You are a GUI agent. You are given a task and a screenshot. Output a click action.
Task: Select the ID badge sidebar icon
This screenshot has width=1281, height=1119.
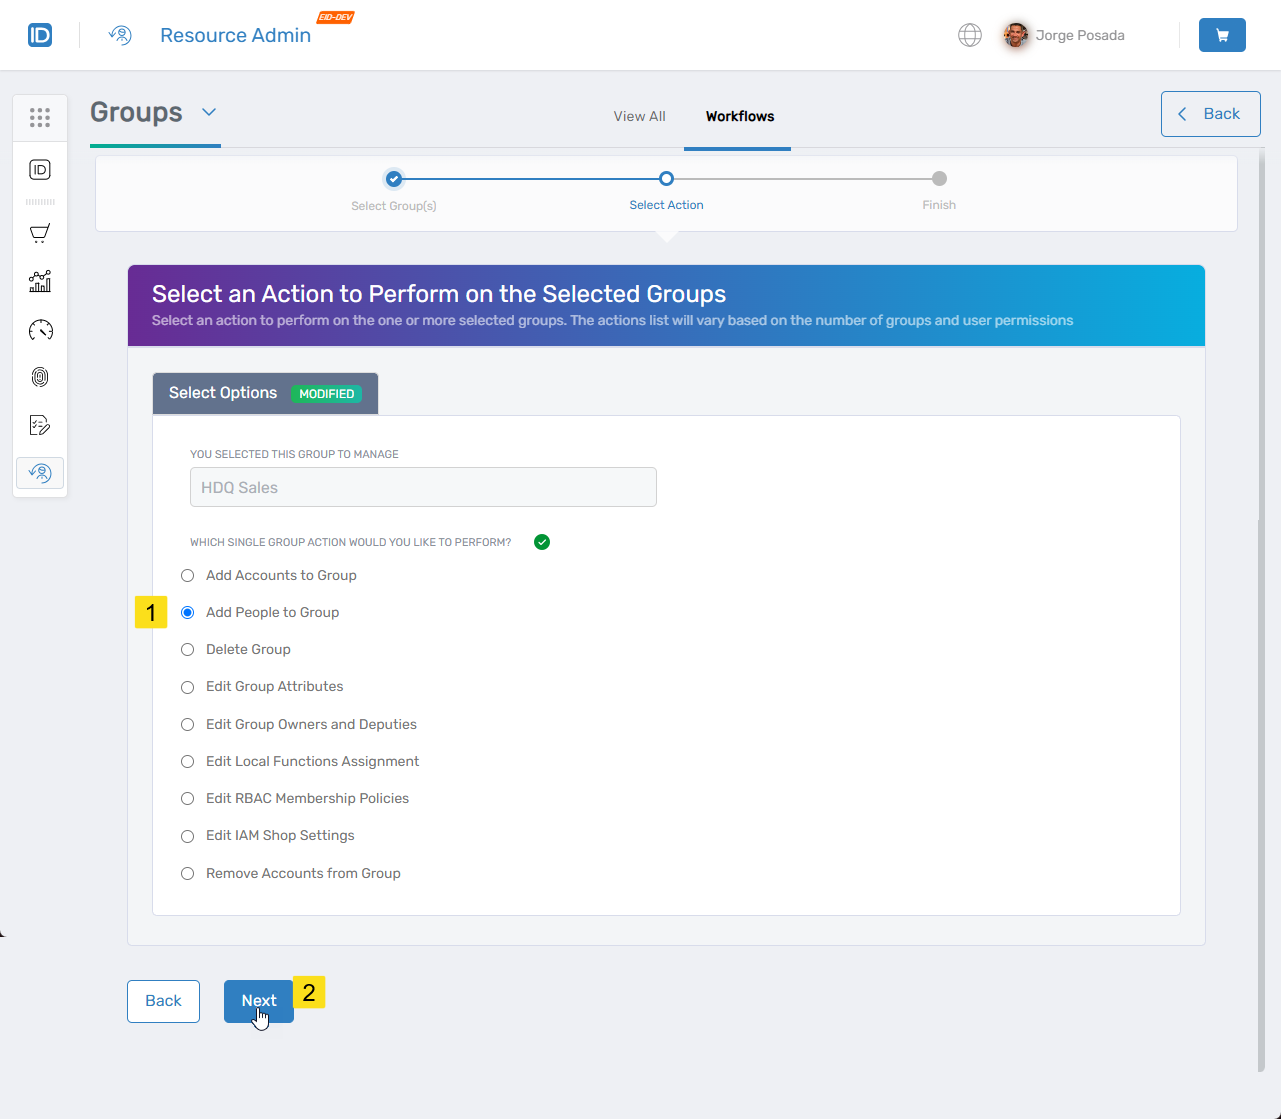point(40,170)
